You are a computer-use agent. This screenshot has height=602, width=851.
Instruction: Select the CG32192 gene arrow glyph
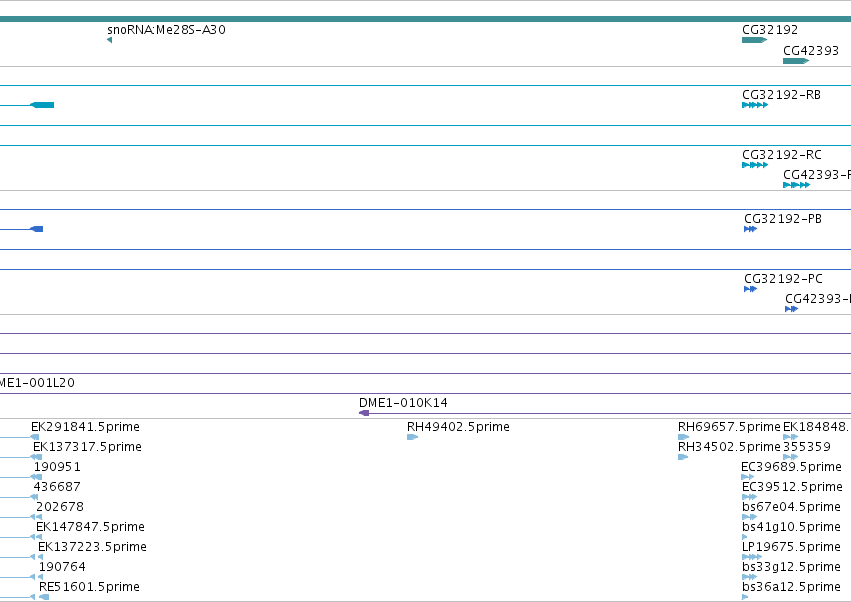(754, 40)
